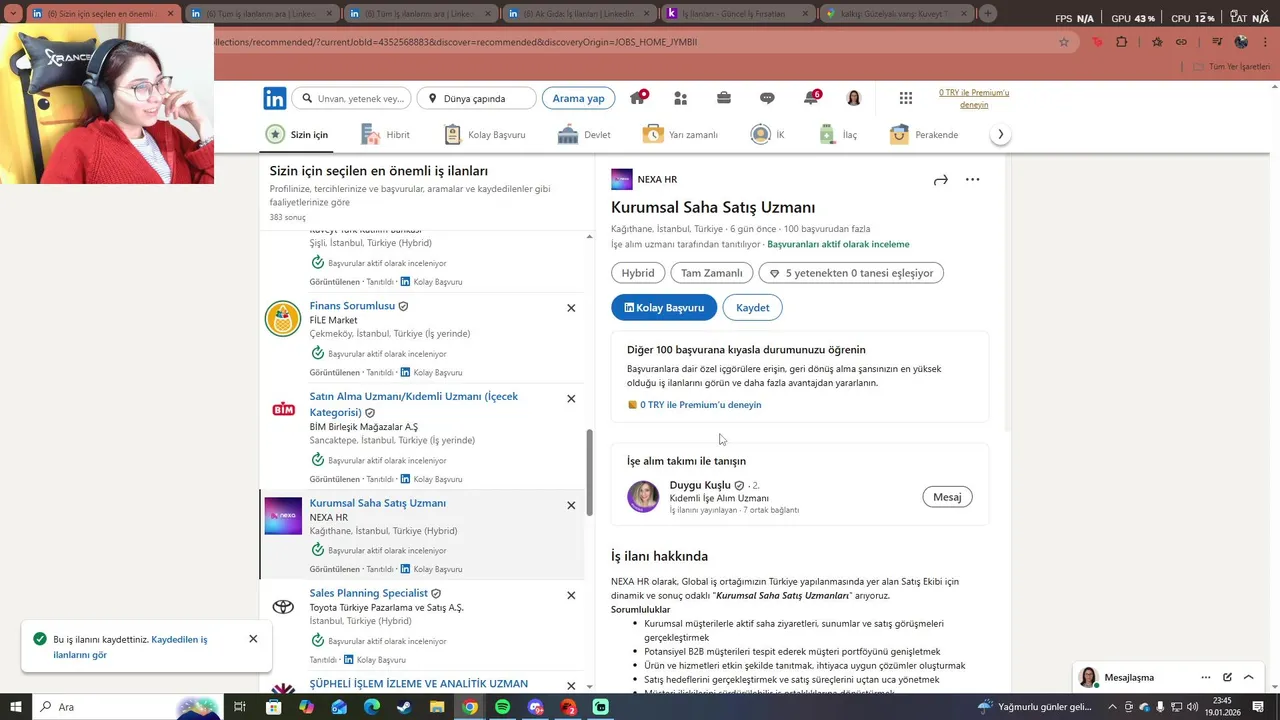Click NEXA HR logo in job detail header
The image size is (1280, 720).
(x=622, y=179)
